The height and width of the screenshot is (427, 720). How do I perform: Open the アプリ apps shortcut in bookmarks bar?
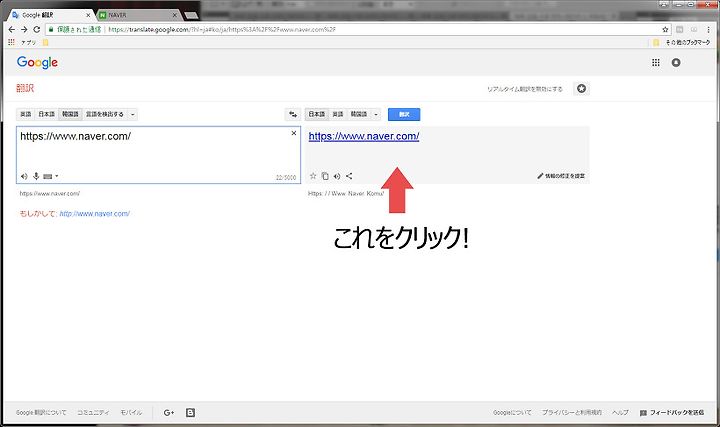[x=22, y=42]
